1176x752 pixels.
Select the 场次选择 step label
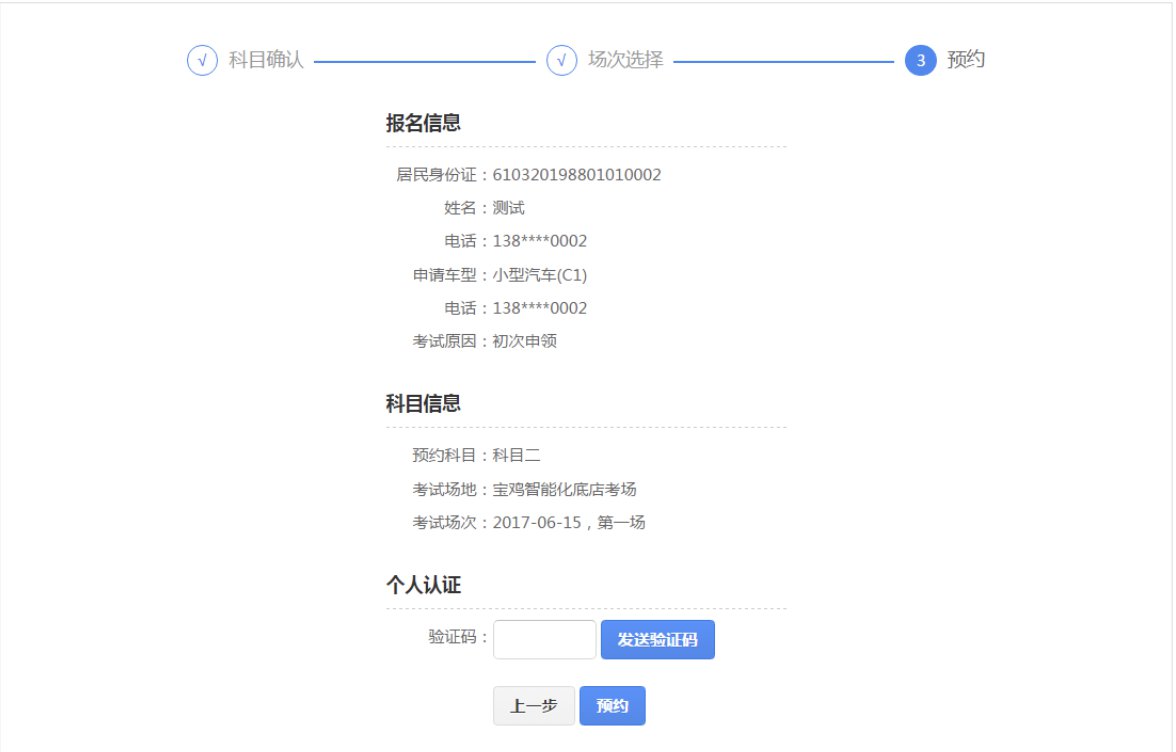click(626, 60)
